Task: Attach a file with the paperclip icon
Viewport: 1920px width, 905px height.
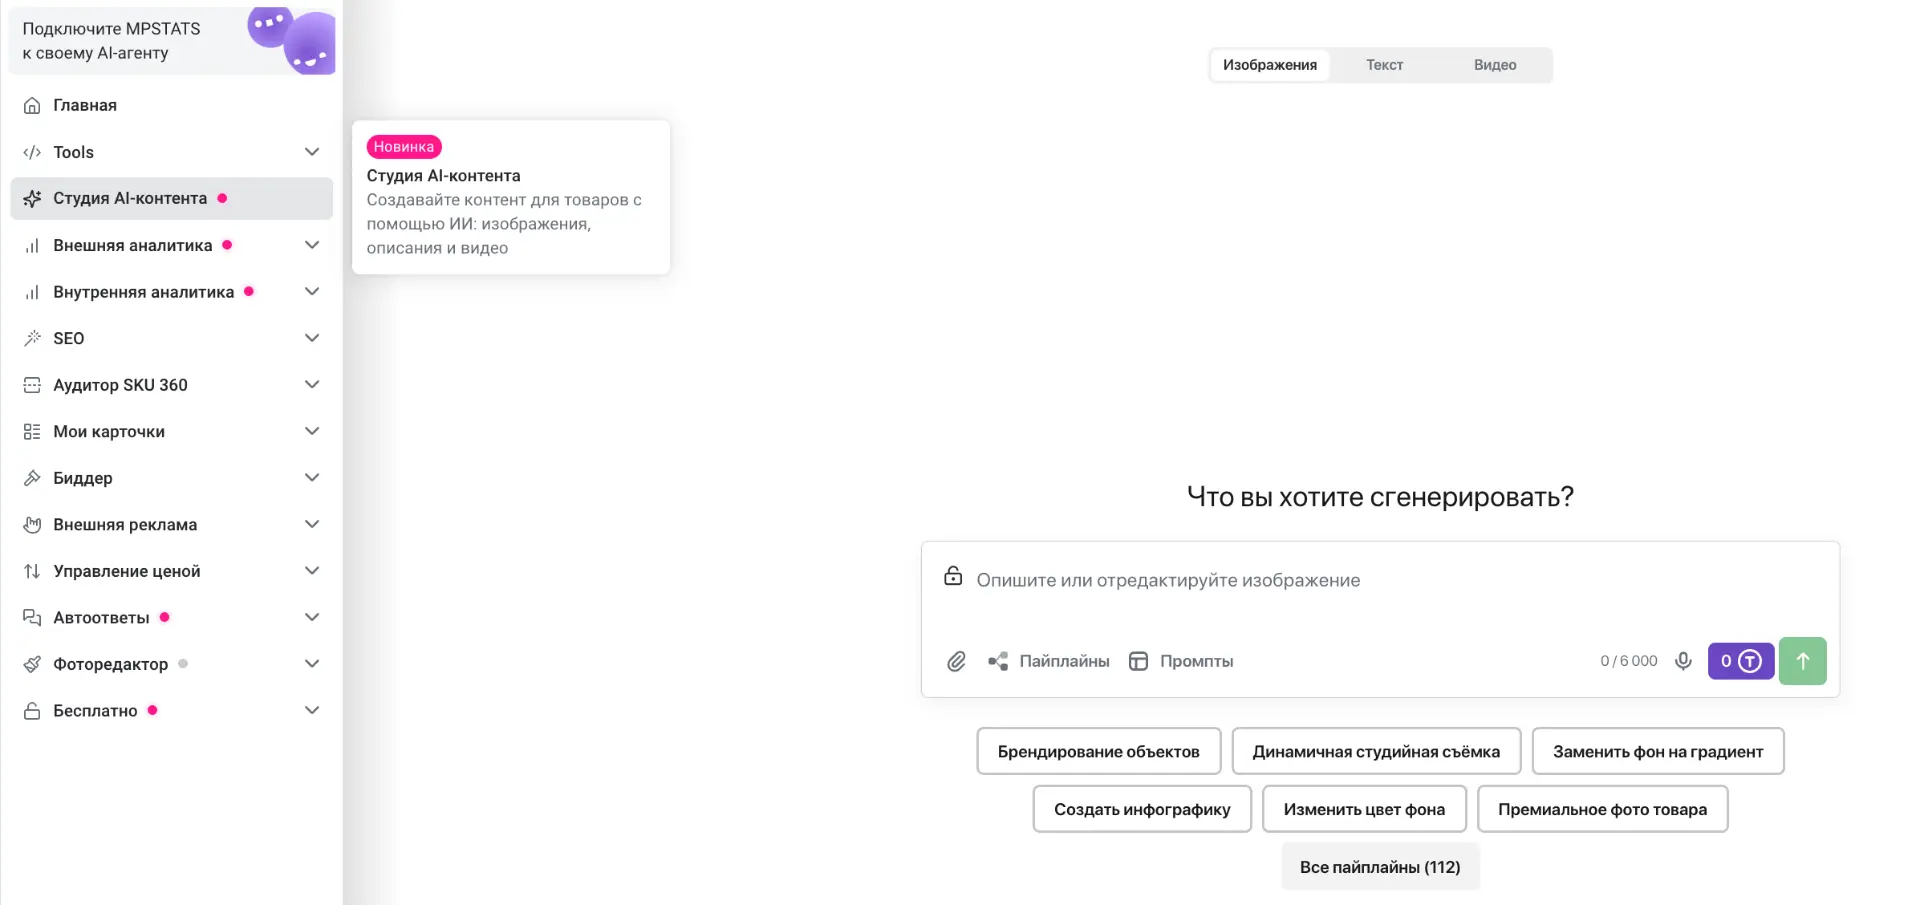Action: click(x=956, y=661)
